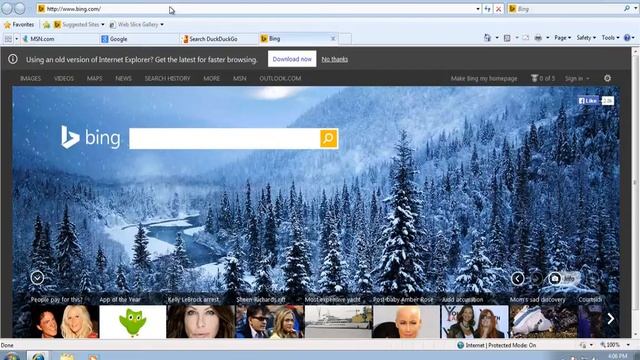The height and width of the screenshot is (360, 640).
Task: Click the Home icon in command bar
Action: tap(487, 38)
